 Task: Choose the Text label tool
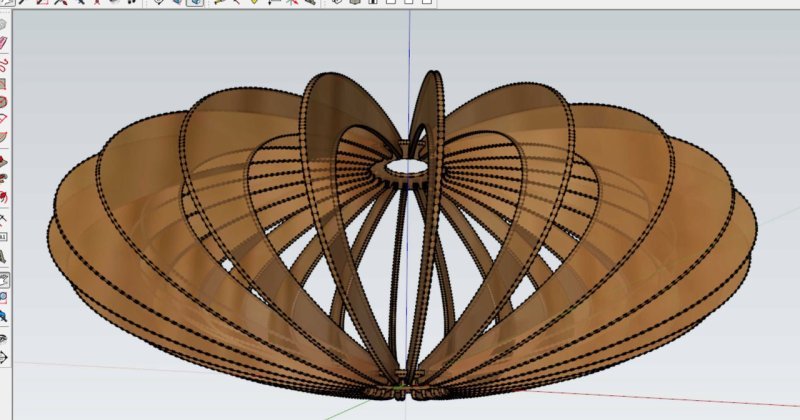(x=3, y=237)
